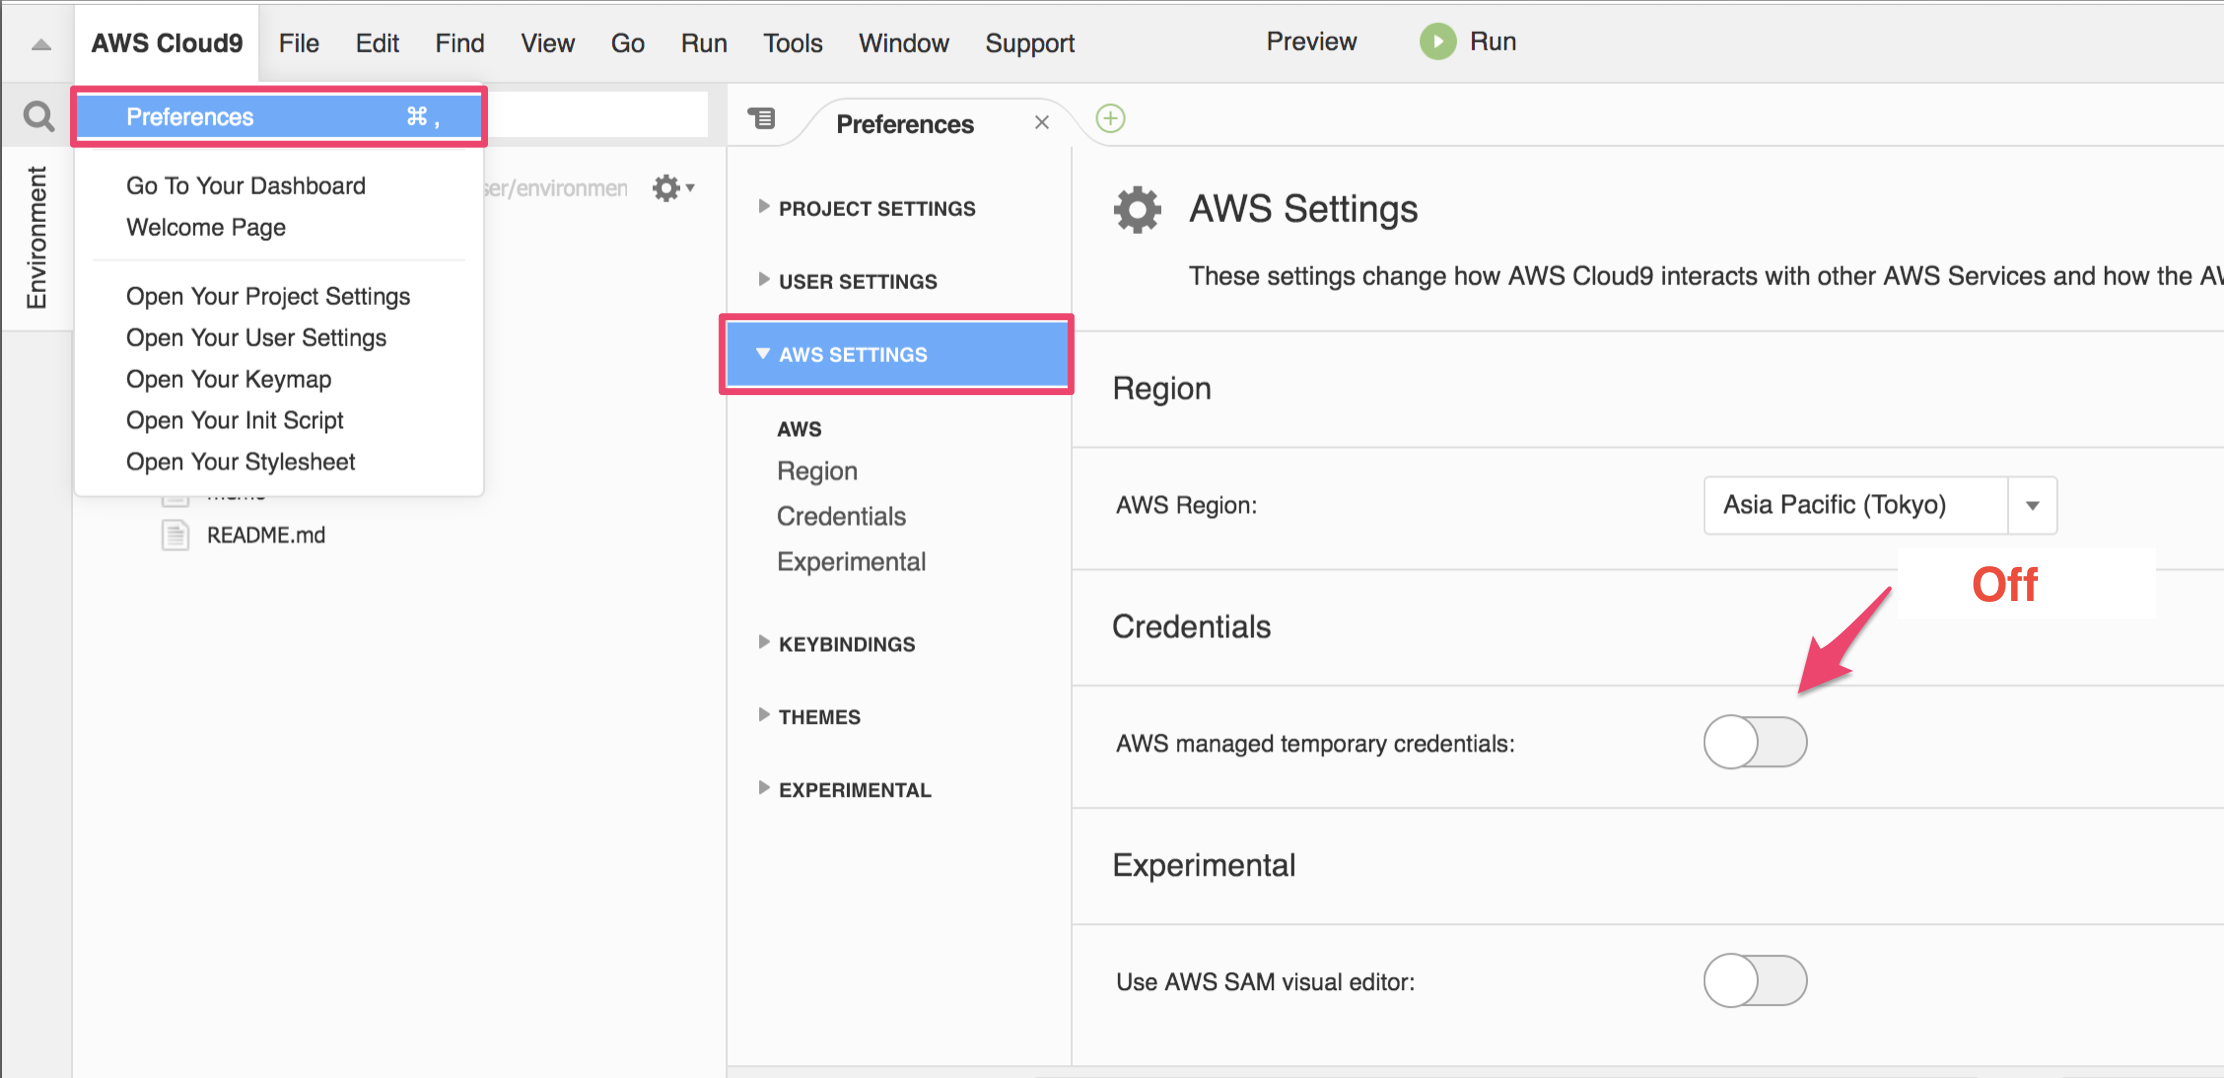Choose Open Your Keymap

[229, 380]
